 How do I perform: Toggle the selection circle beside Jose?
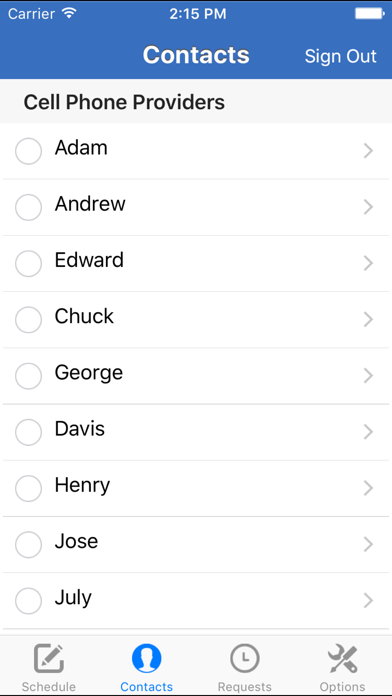(x=28, y=545)
